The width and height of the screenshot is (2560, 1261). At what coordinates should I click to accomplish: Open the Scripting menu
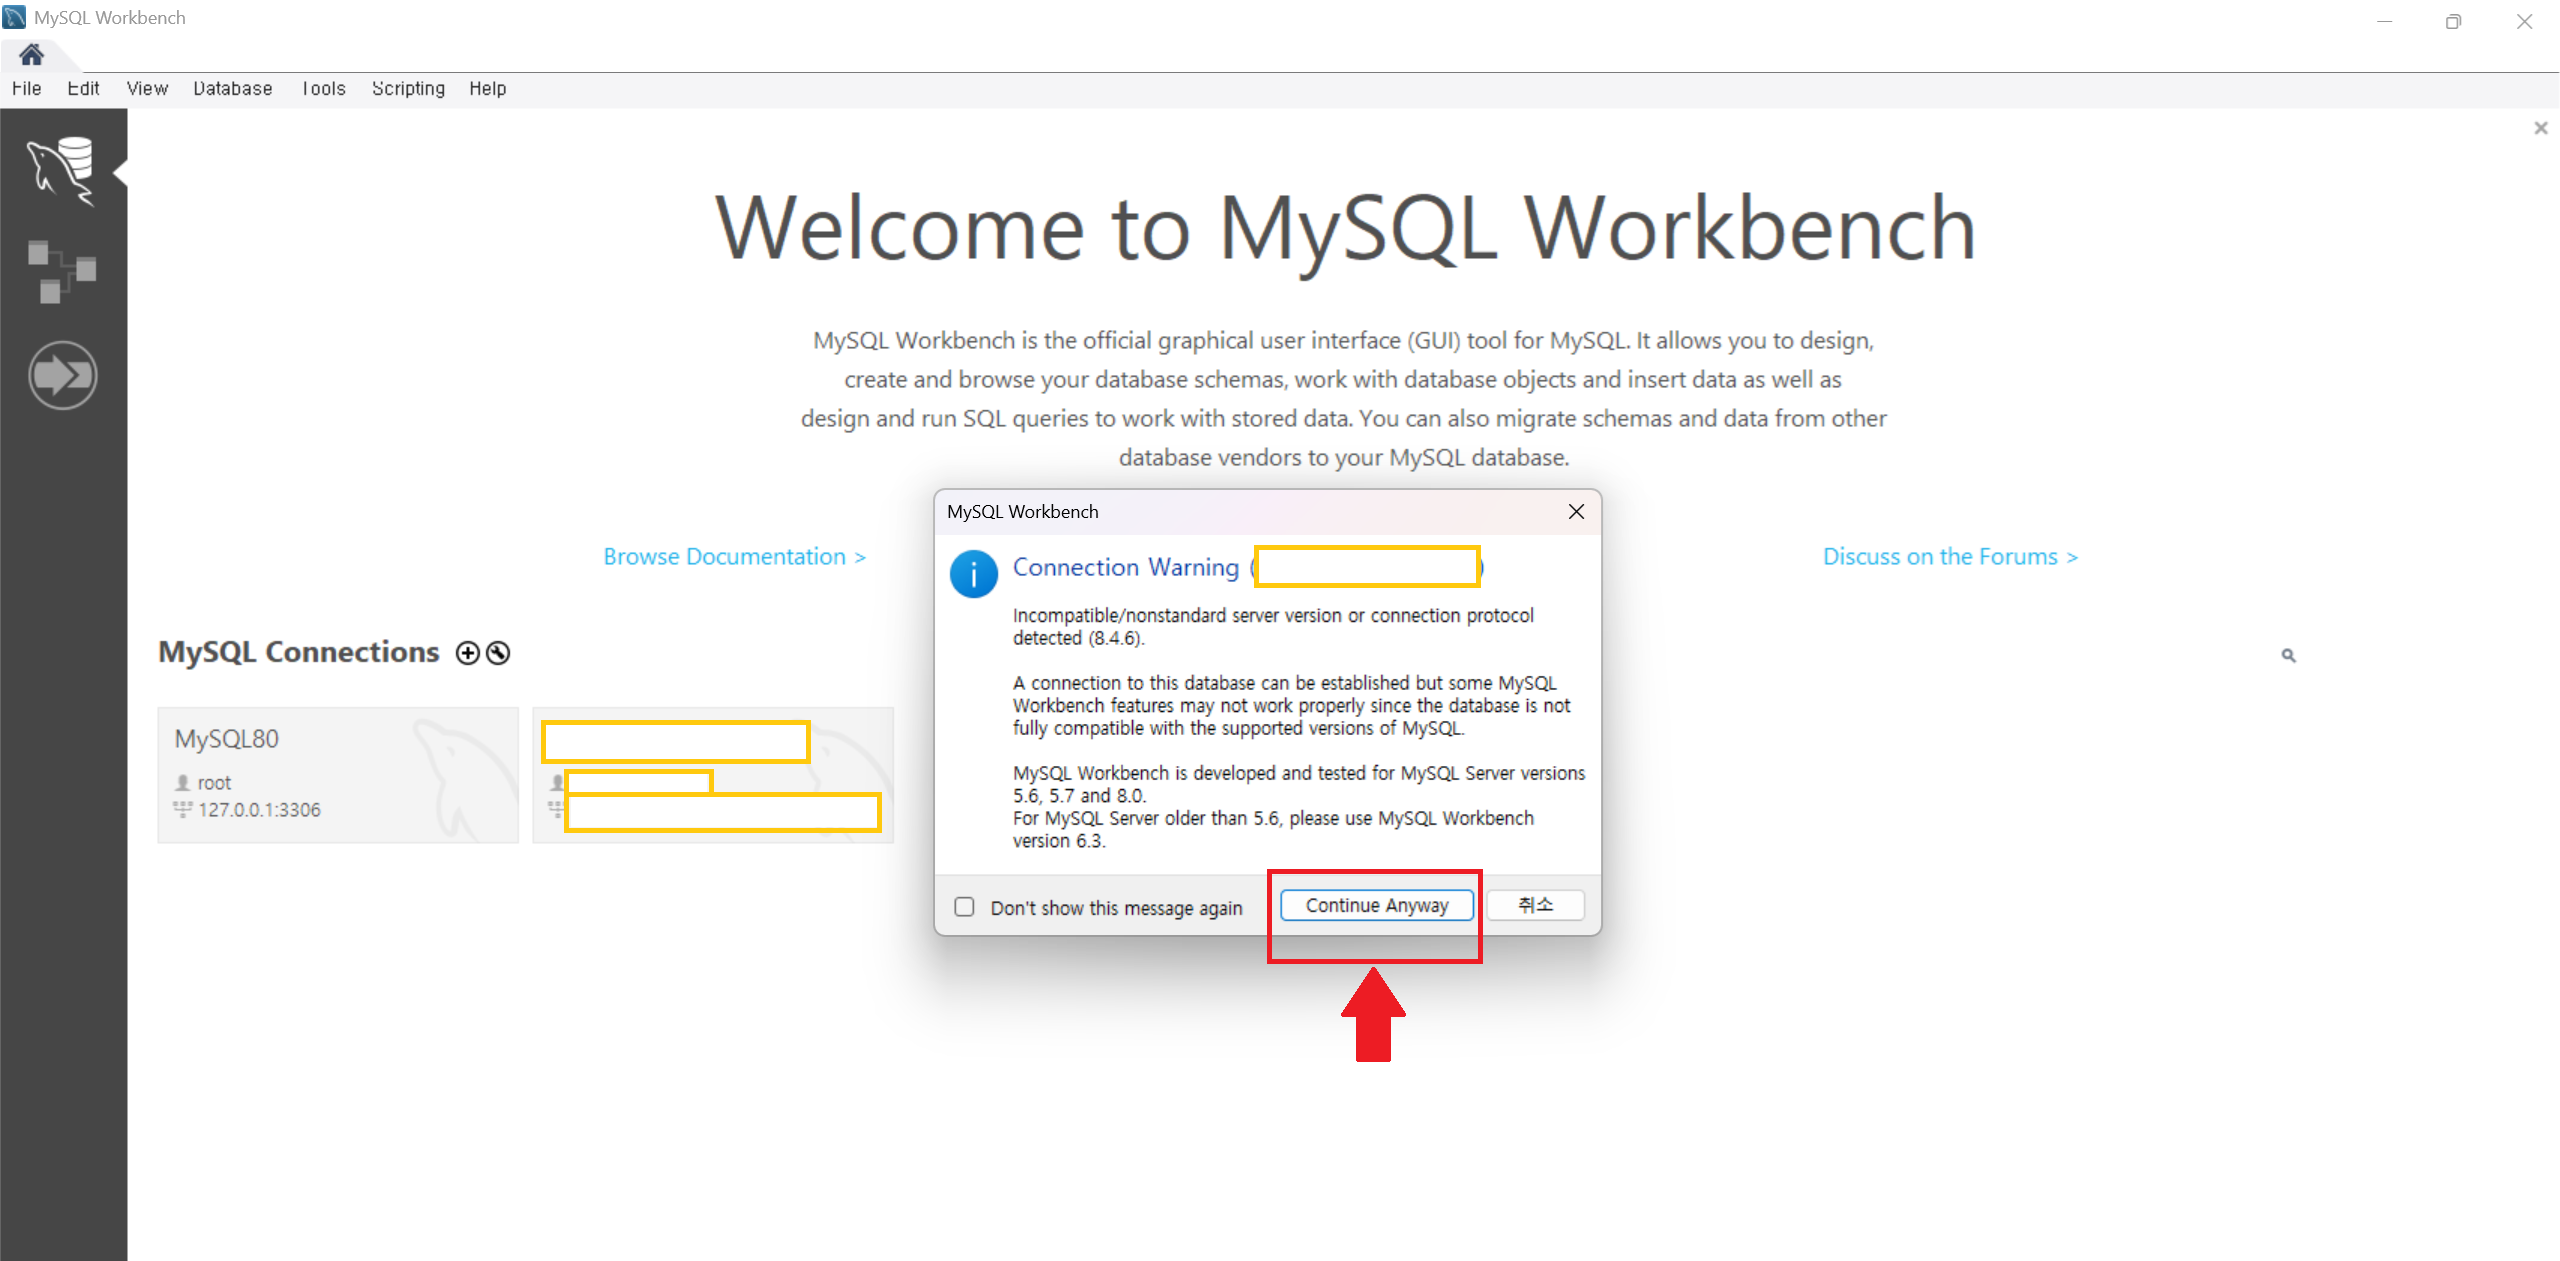coord(408,88)
